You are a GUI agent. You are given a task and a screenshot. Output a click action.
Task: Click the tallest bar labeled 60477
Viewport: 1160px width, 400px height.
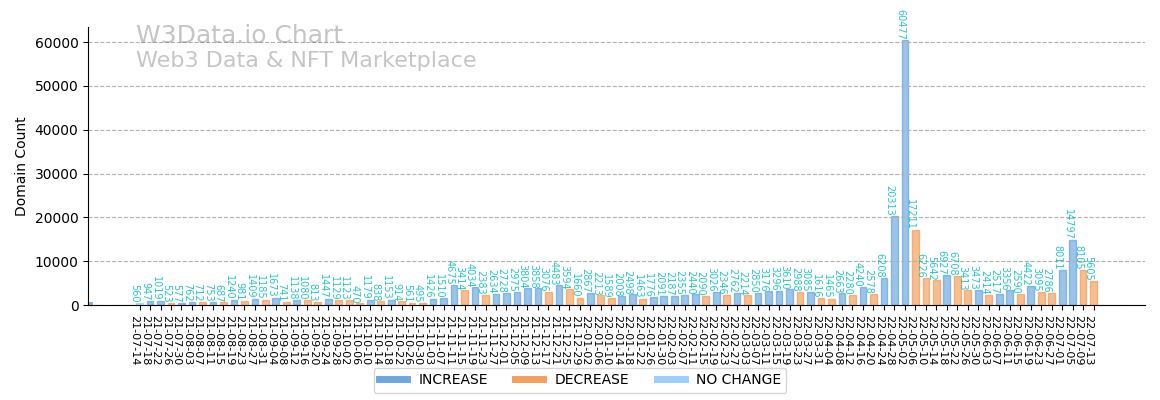[x=905, y=172]
